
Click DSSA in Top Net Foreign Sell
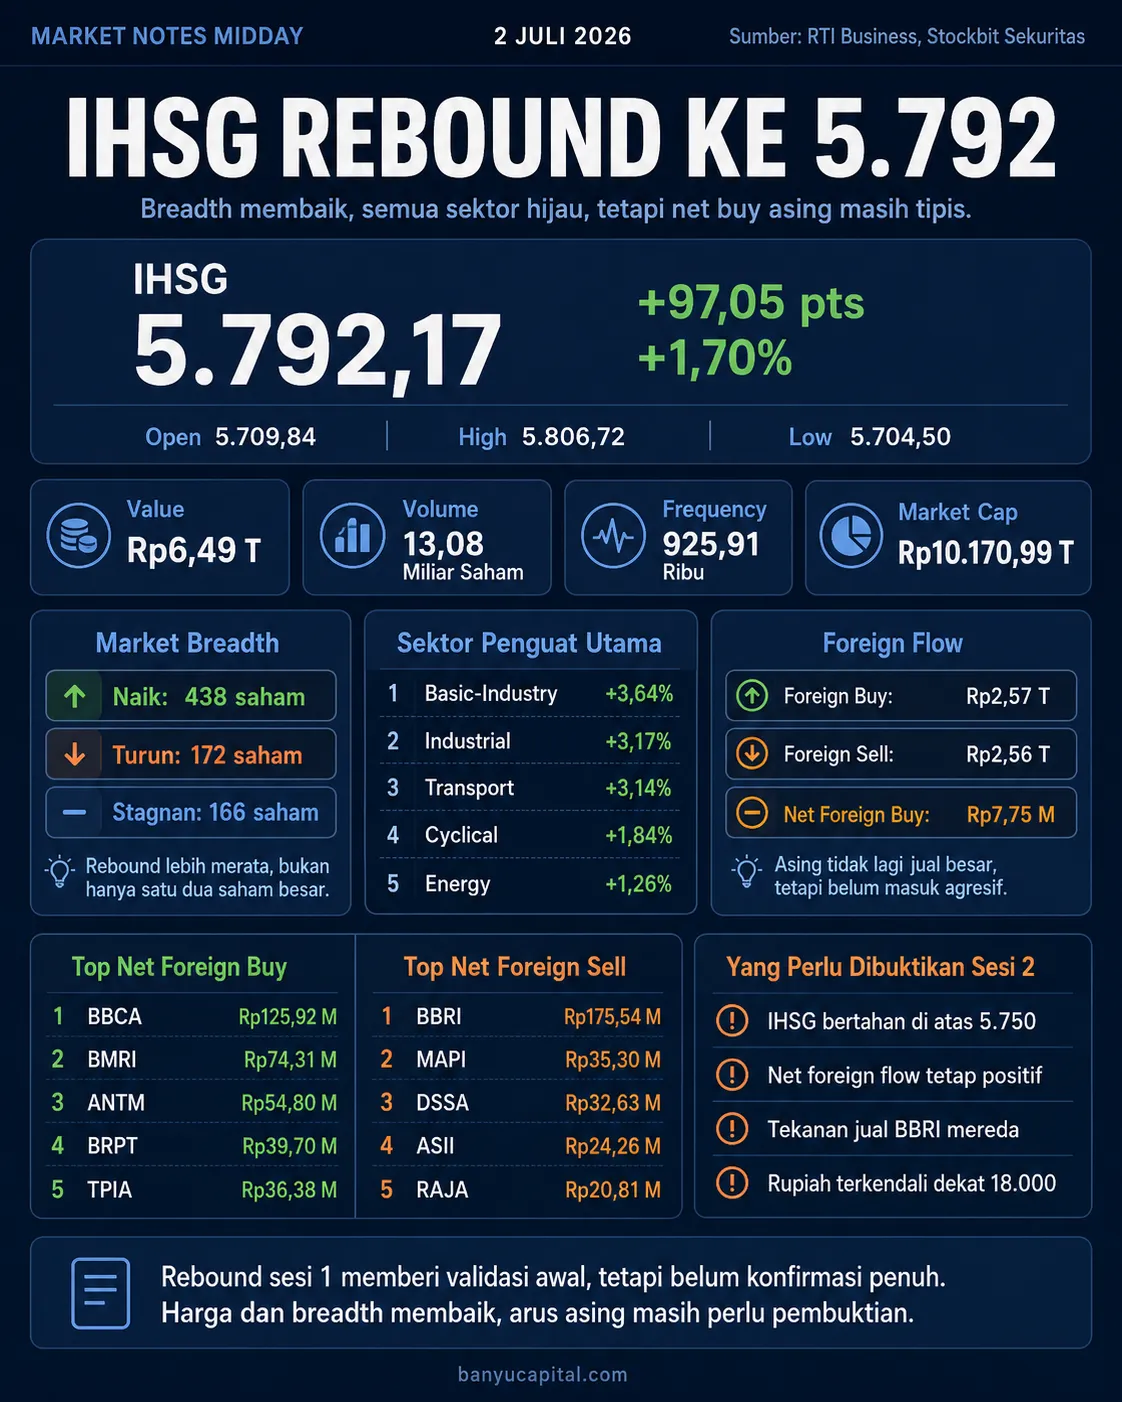click(x=443, y=1102)
